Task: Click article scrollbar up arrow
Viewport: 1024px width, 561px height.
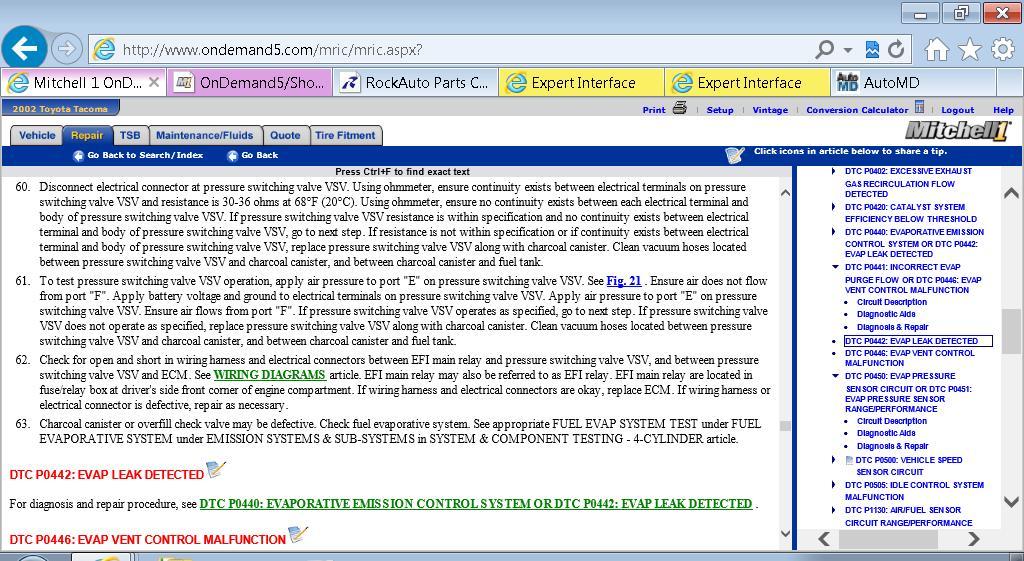Action: pos(786,193)
